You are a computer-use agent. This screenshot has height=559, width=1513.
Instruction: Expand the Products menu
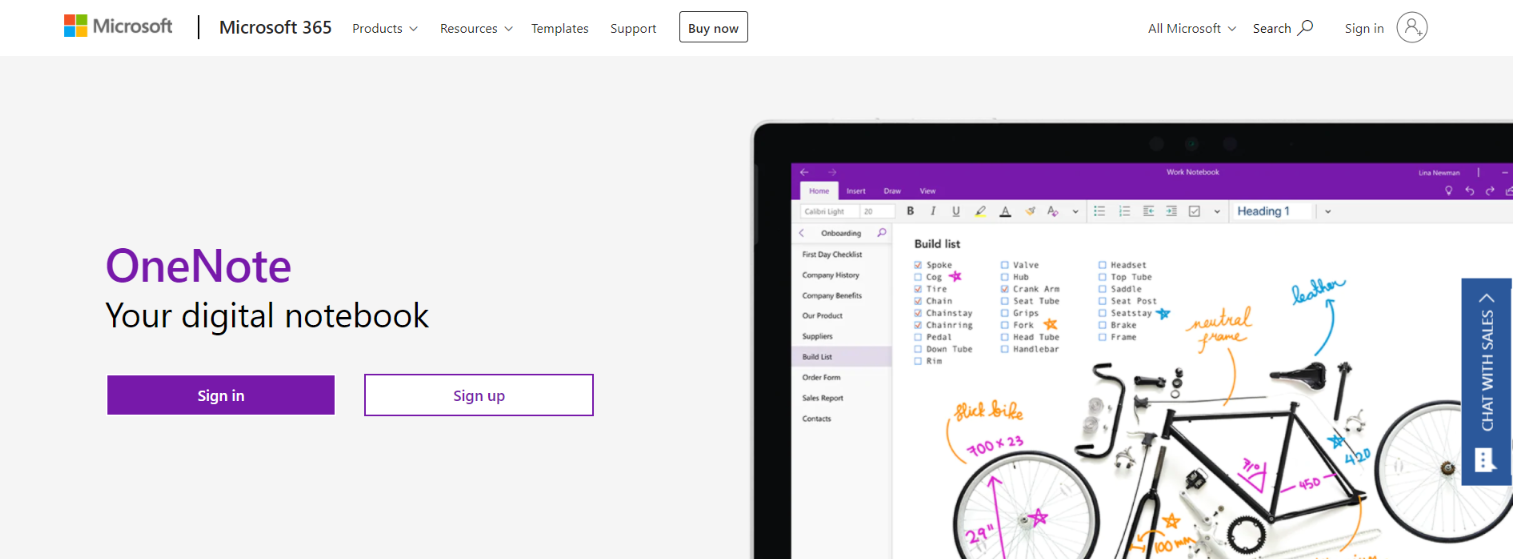[385, 28]
